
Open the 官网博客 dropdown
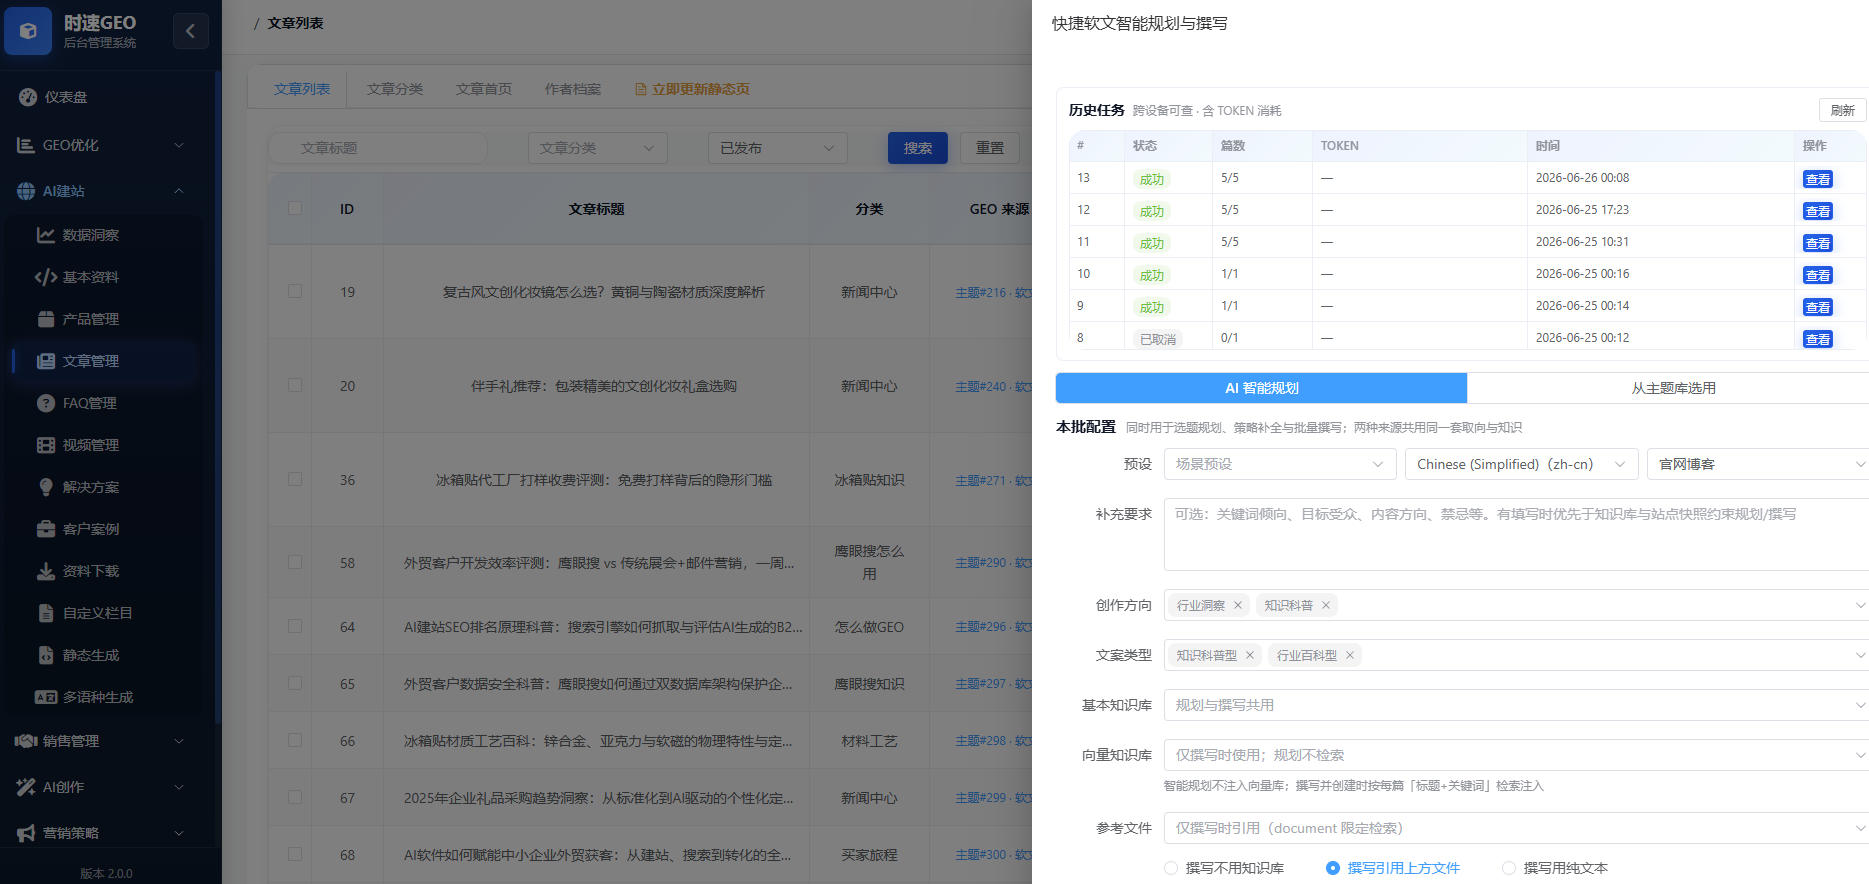1758,464
